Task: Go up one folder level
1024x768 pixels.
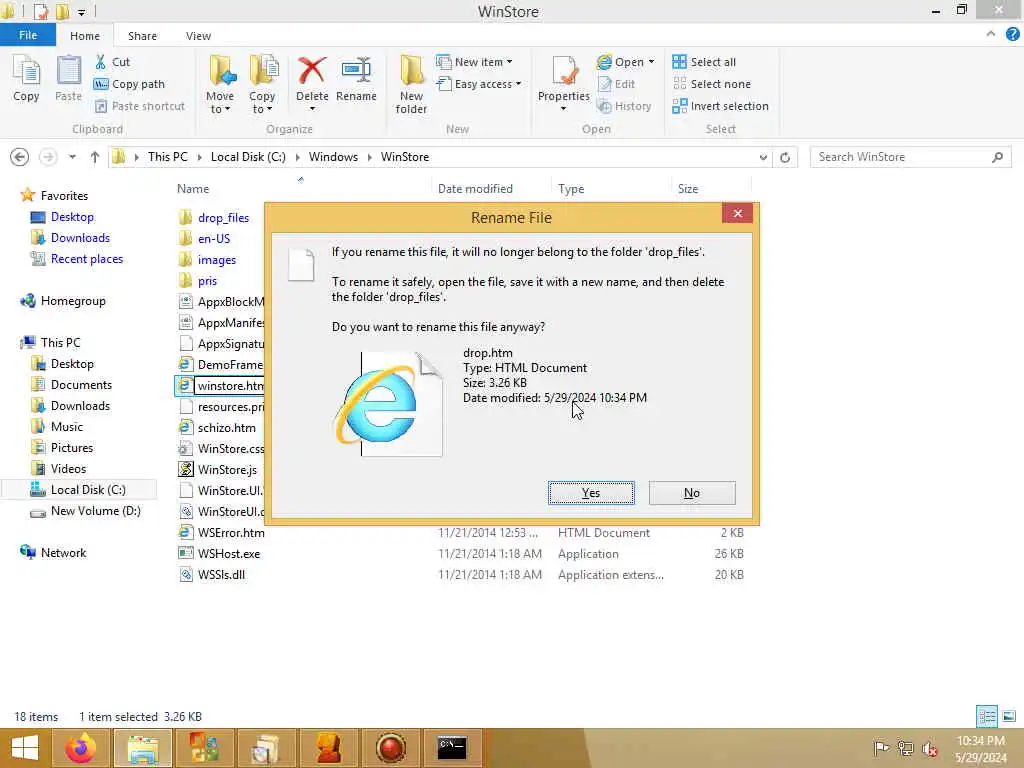Action: tap(95, 157)
